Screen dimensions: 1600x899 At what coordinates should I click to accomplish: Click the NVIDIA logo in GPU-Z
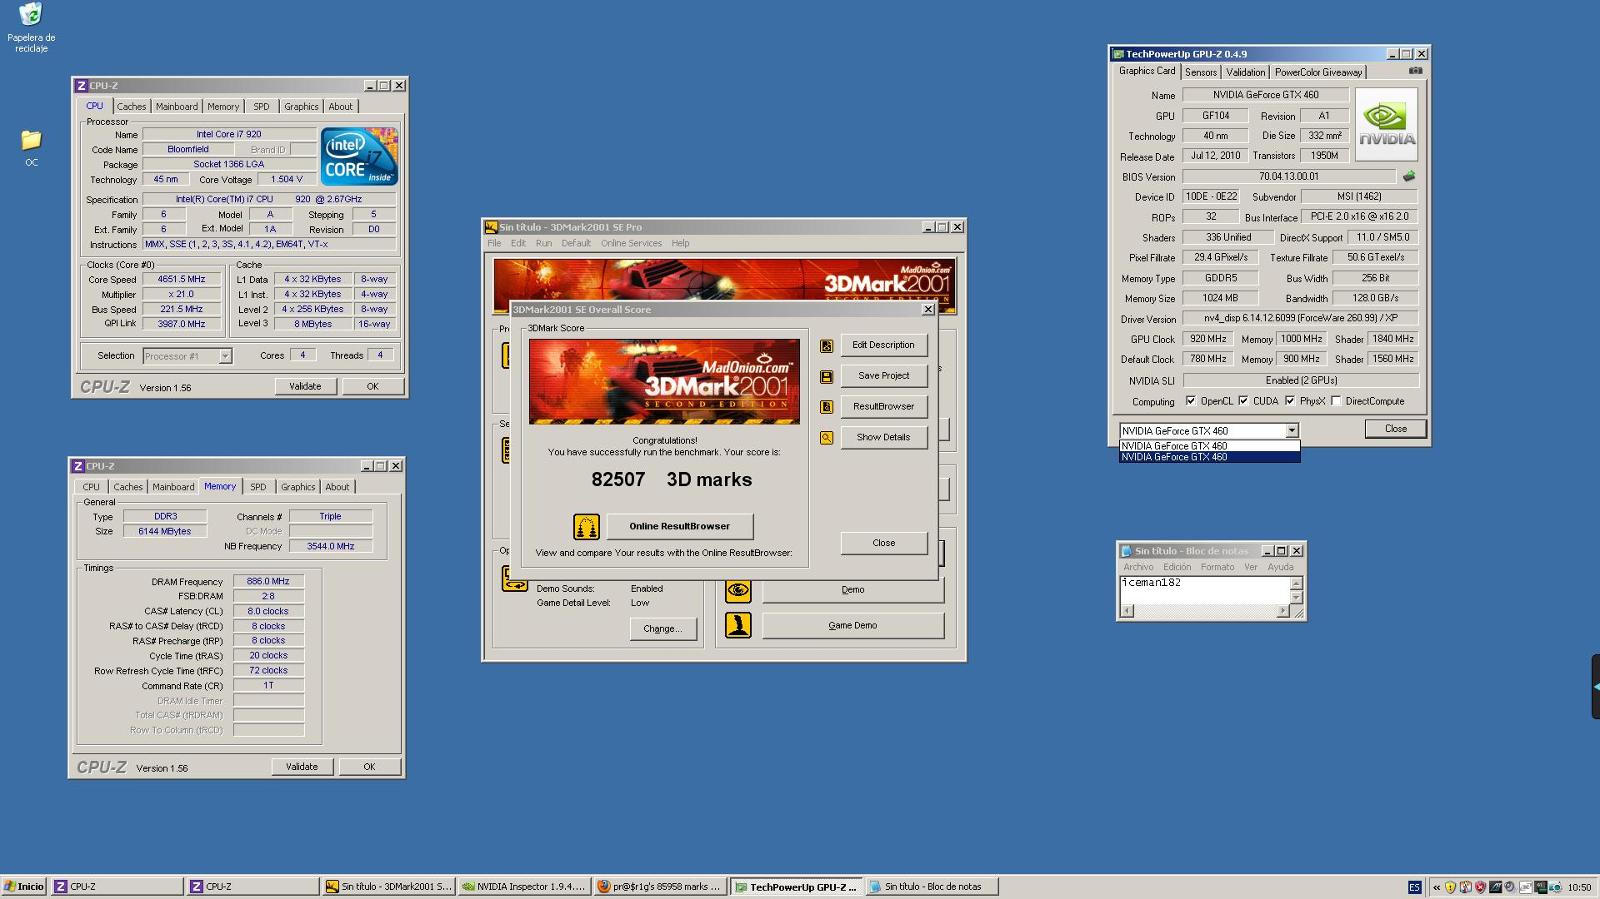[1387, 125]
